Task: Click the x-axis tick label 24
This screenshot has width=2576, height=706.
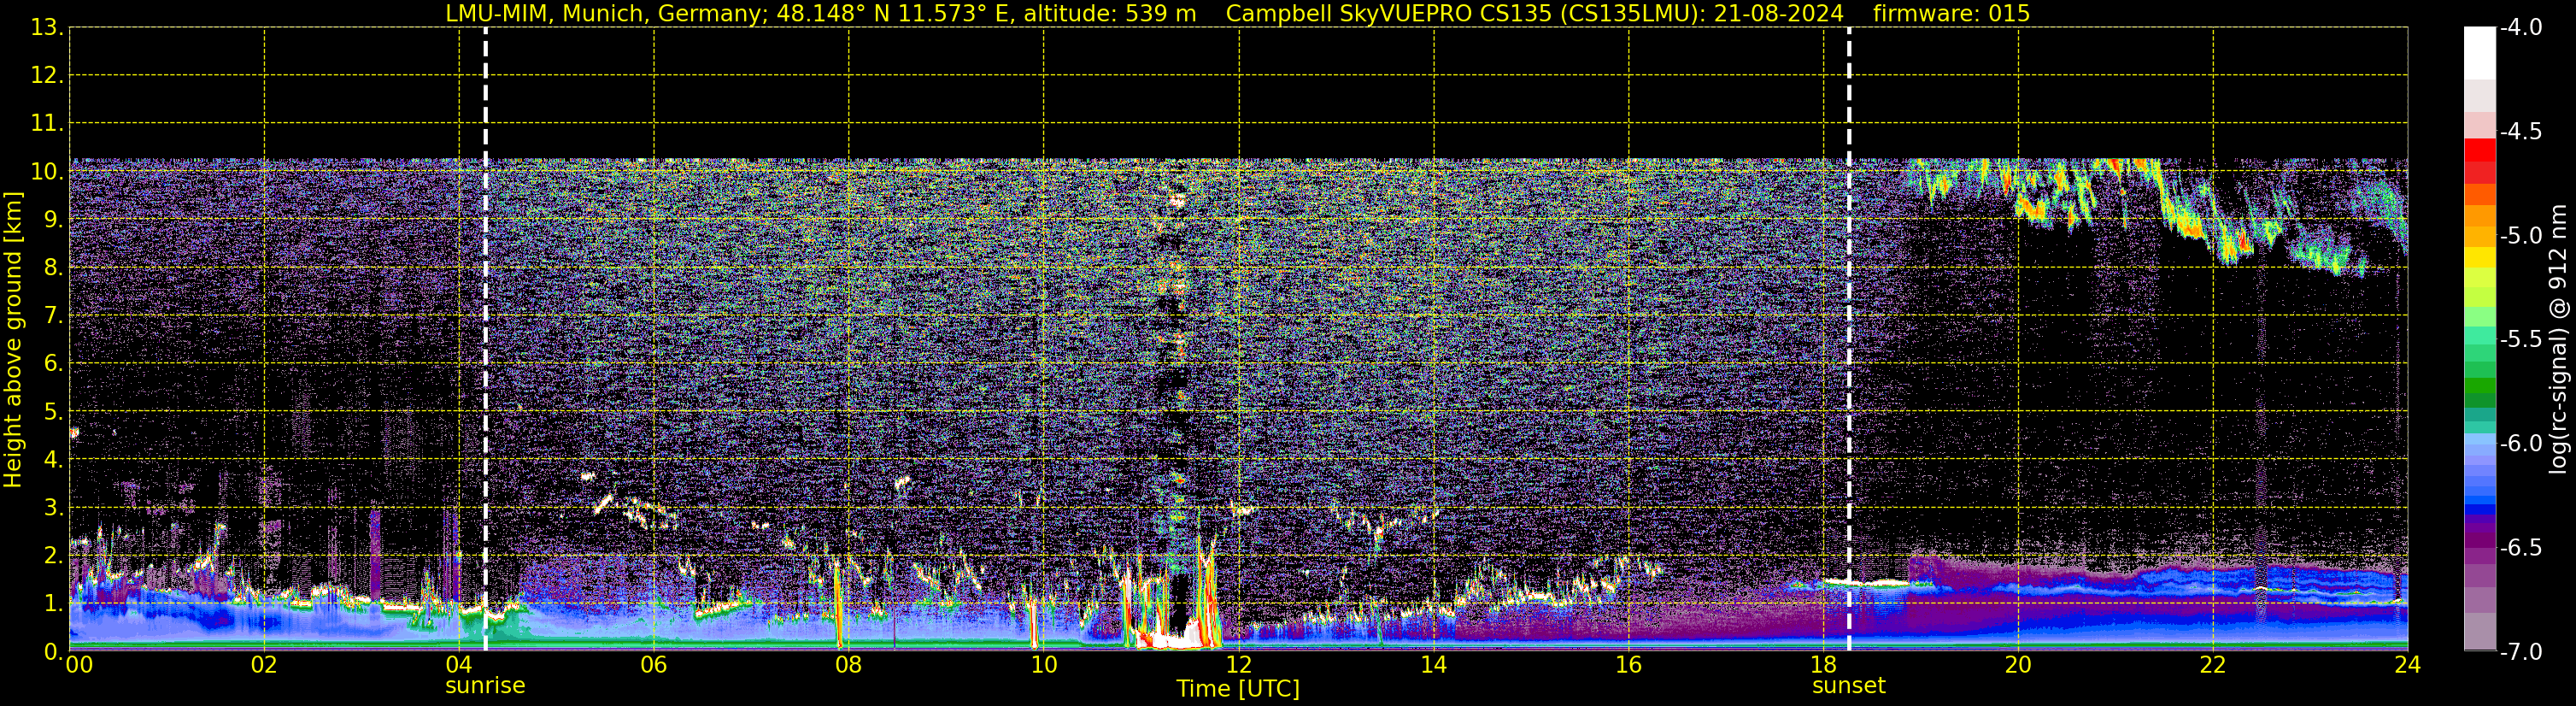Action: [x=2407, y=664]
